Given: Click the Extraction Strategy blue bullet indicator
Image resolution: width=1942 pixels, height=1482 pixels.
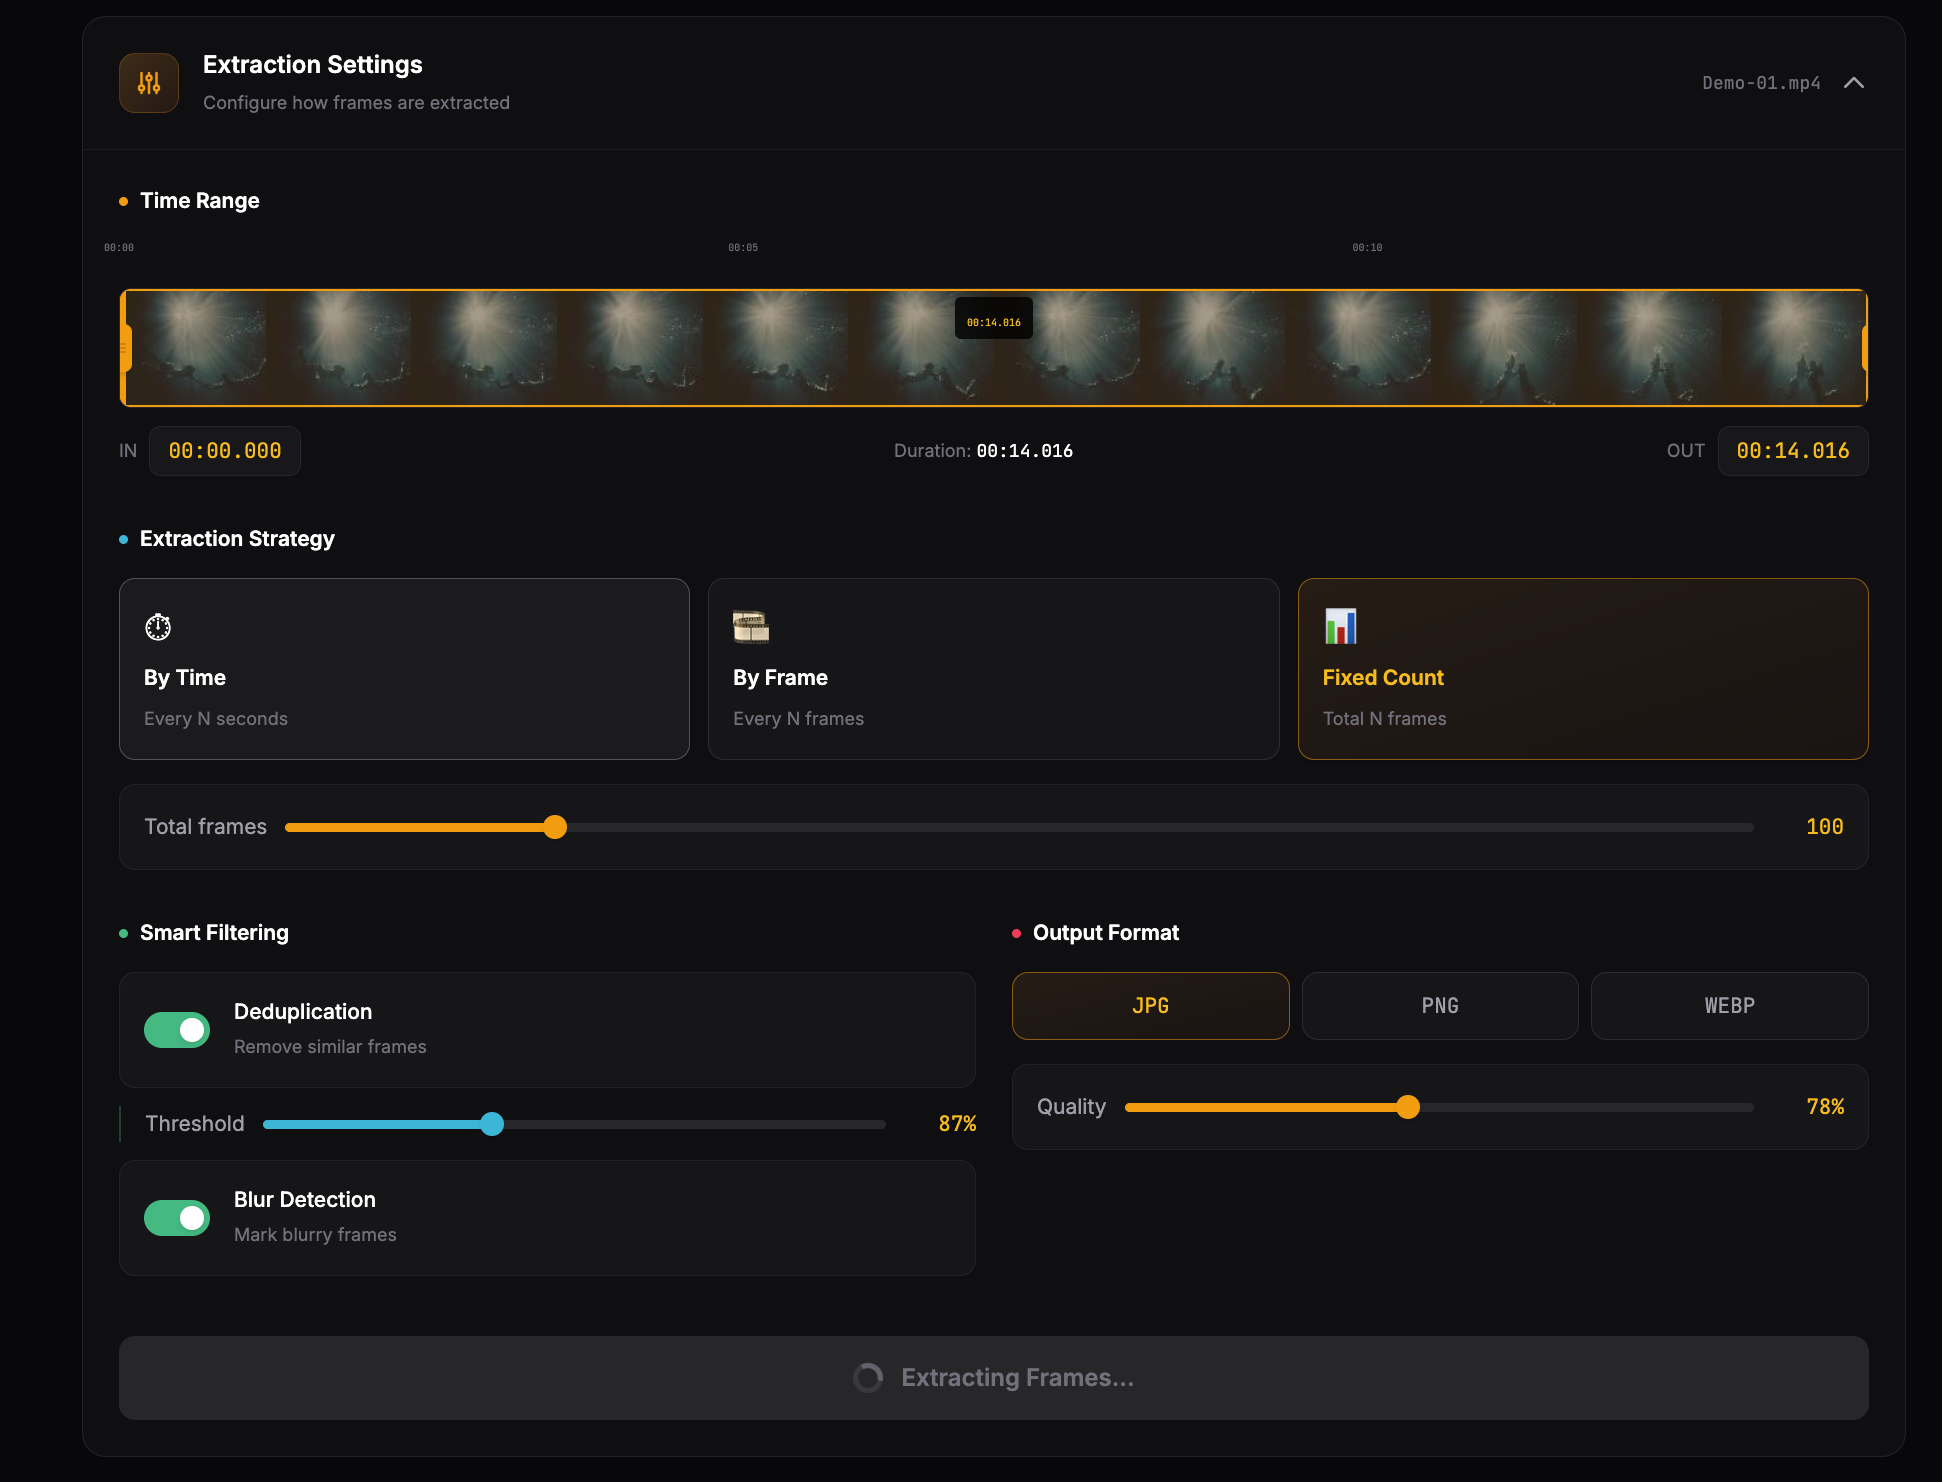Looking at the screenshot, I should 122,538.
